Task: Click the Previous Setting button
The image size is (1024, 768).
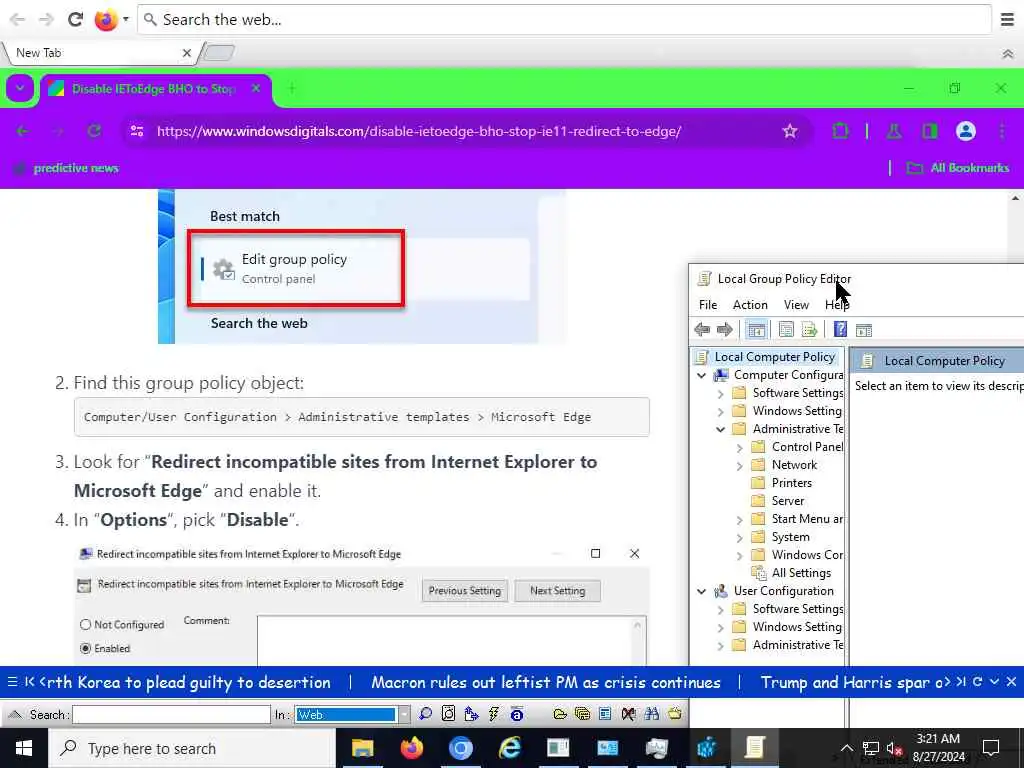Action: click(x=464, y=590)
